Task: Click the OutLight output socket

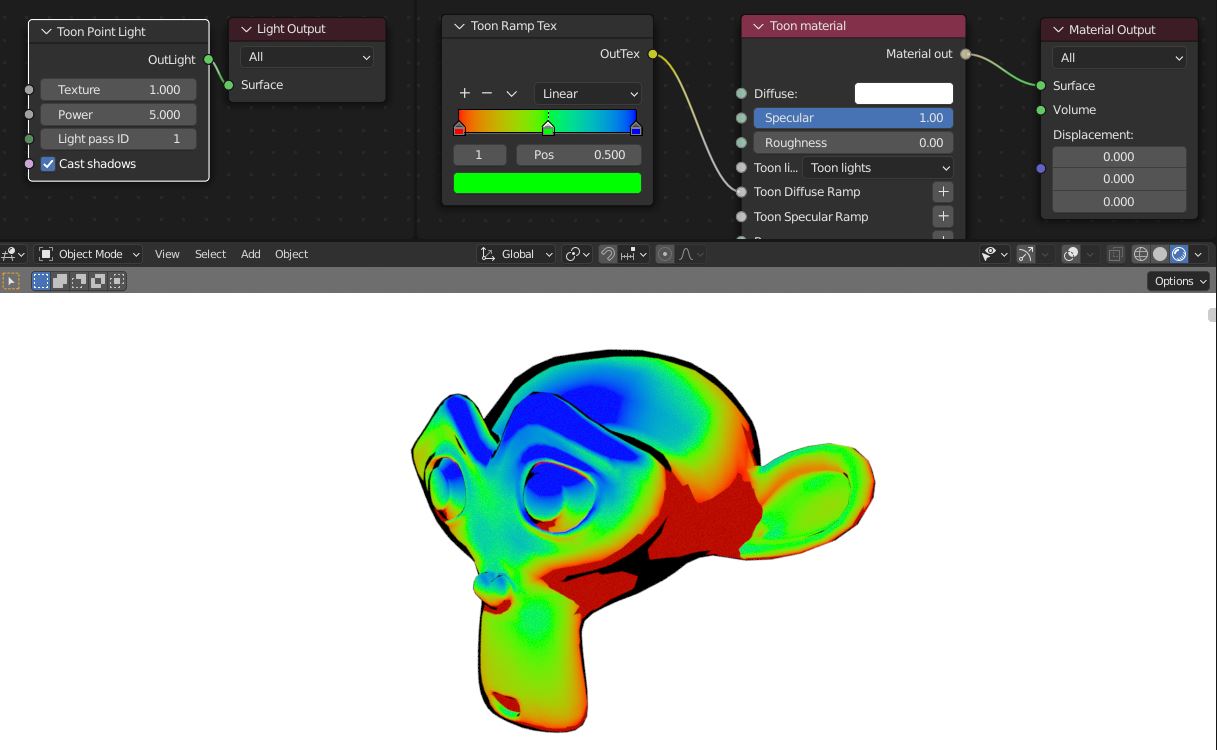Action: coord(208,59)
